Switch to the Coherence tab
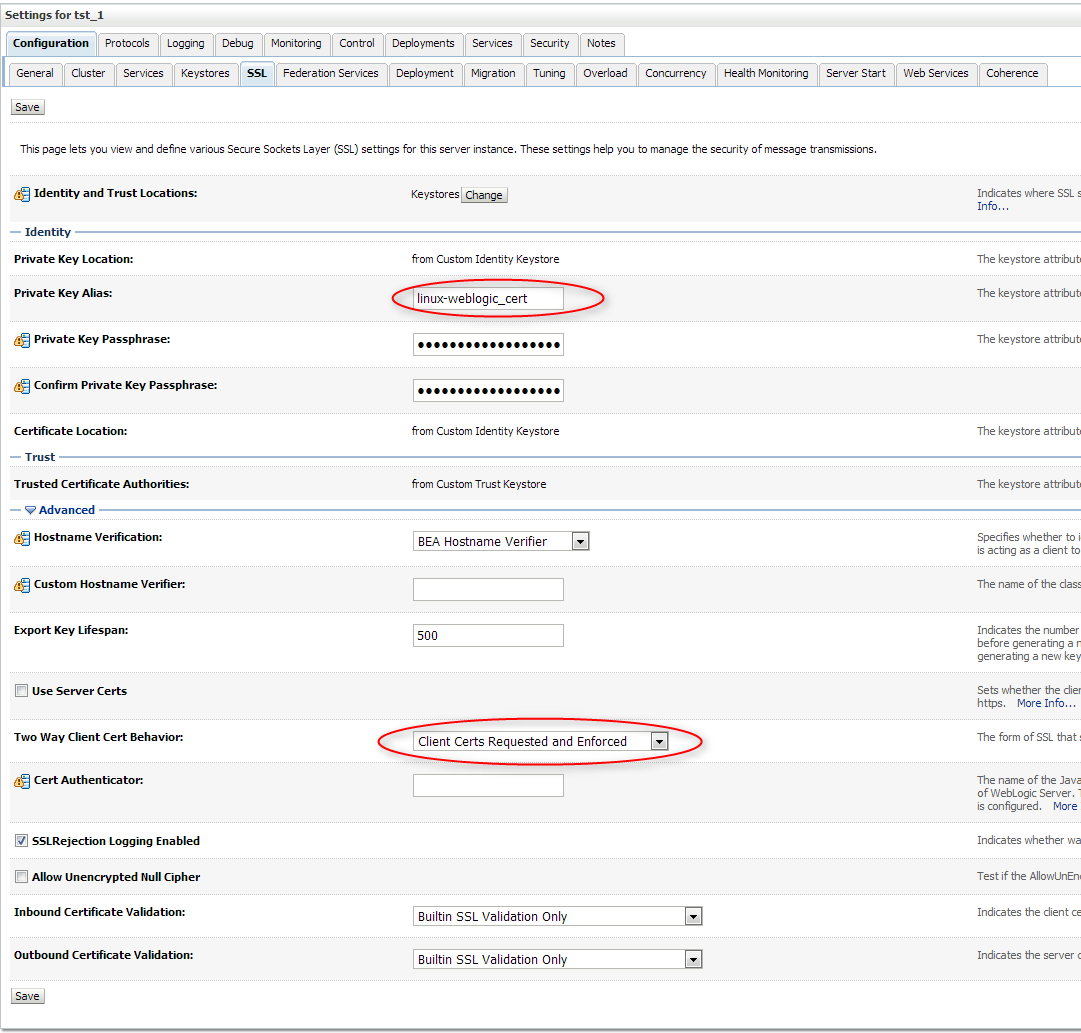Image resolution: width=1081 pixels, height=1033 pixels. tap(1012, 73)
